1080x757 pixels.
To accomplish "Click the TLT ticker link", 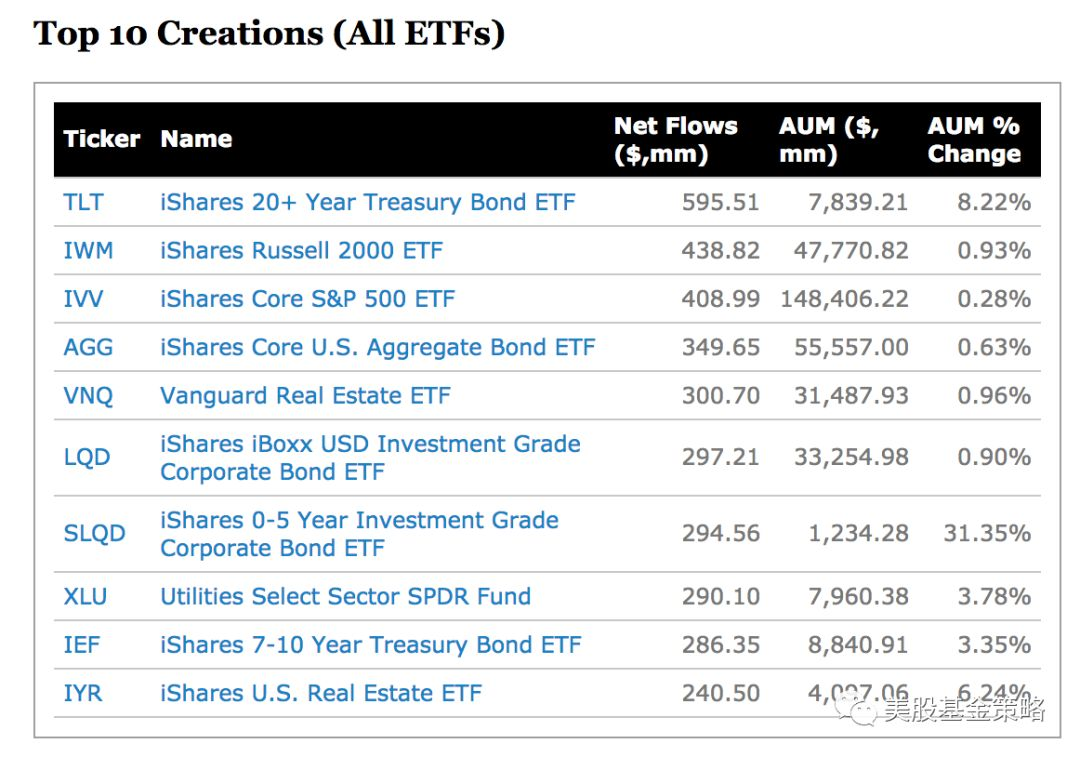I will point(83,202).
